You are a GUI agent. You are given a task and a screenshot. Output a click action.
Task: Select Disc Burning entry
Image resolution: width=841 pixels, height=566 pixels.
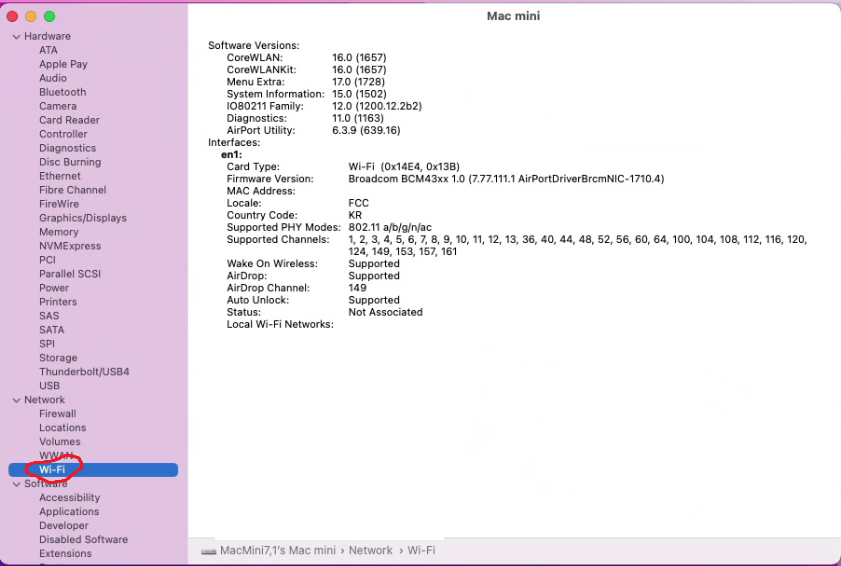pyautogui.click(x=70, y=161)
